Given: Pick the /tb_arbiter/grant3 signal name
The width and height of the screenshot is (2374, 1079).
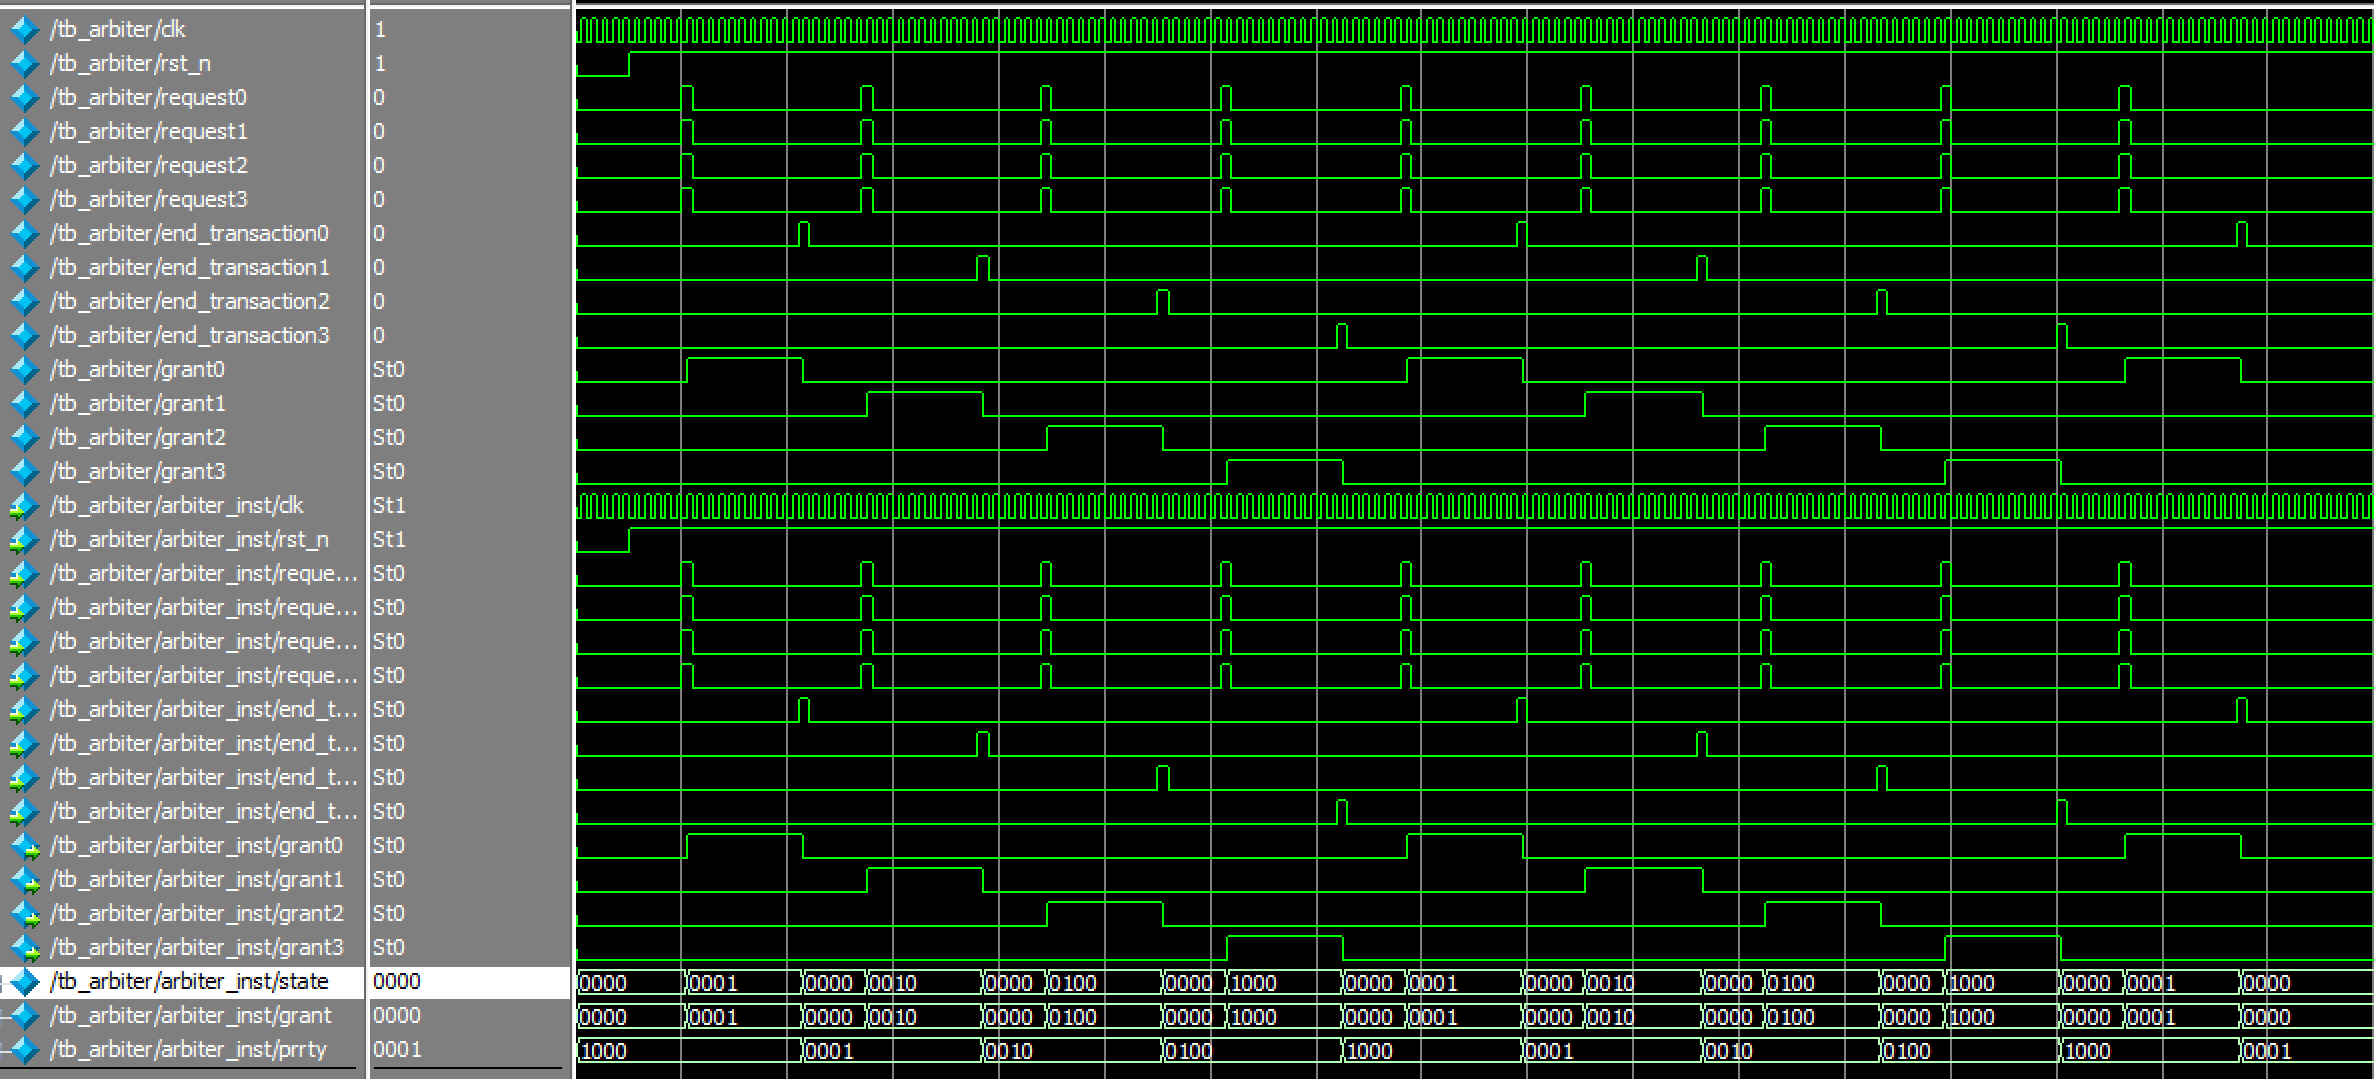Looking at the screenshot, I should tap(138, 472).
